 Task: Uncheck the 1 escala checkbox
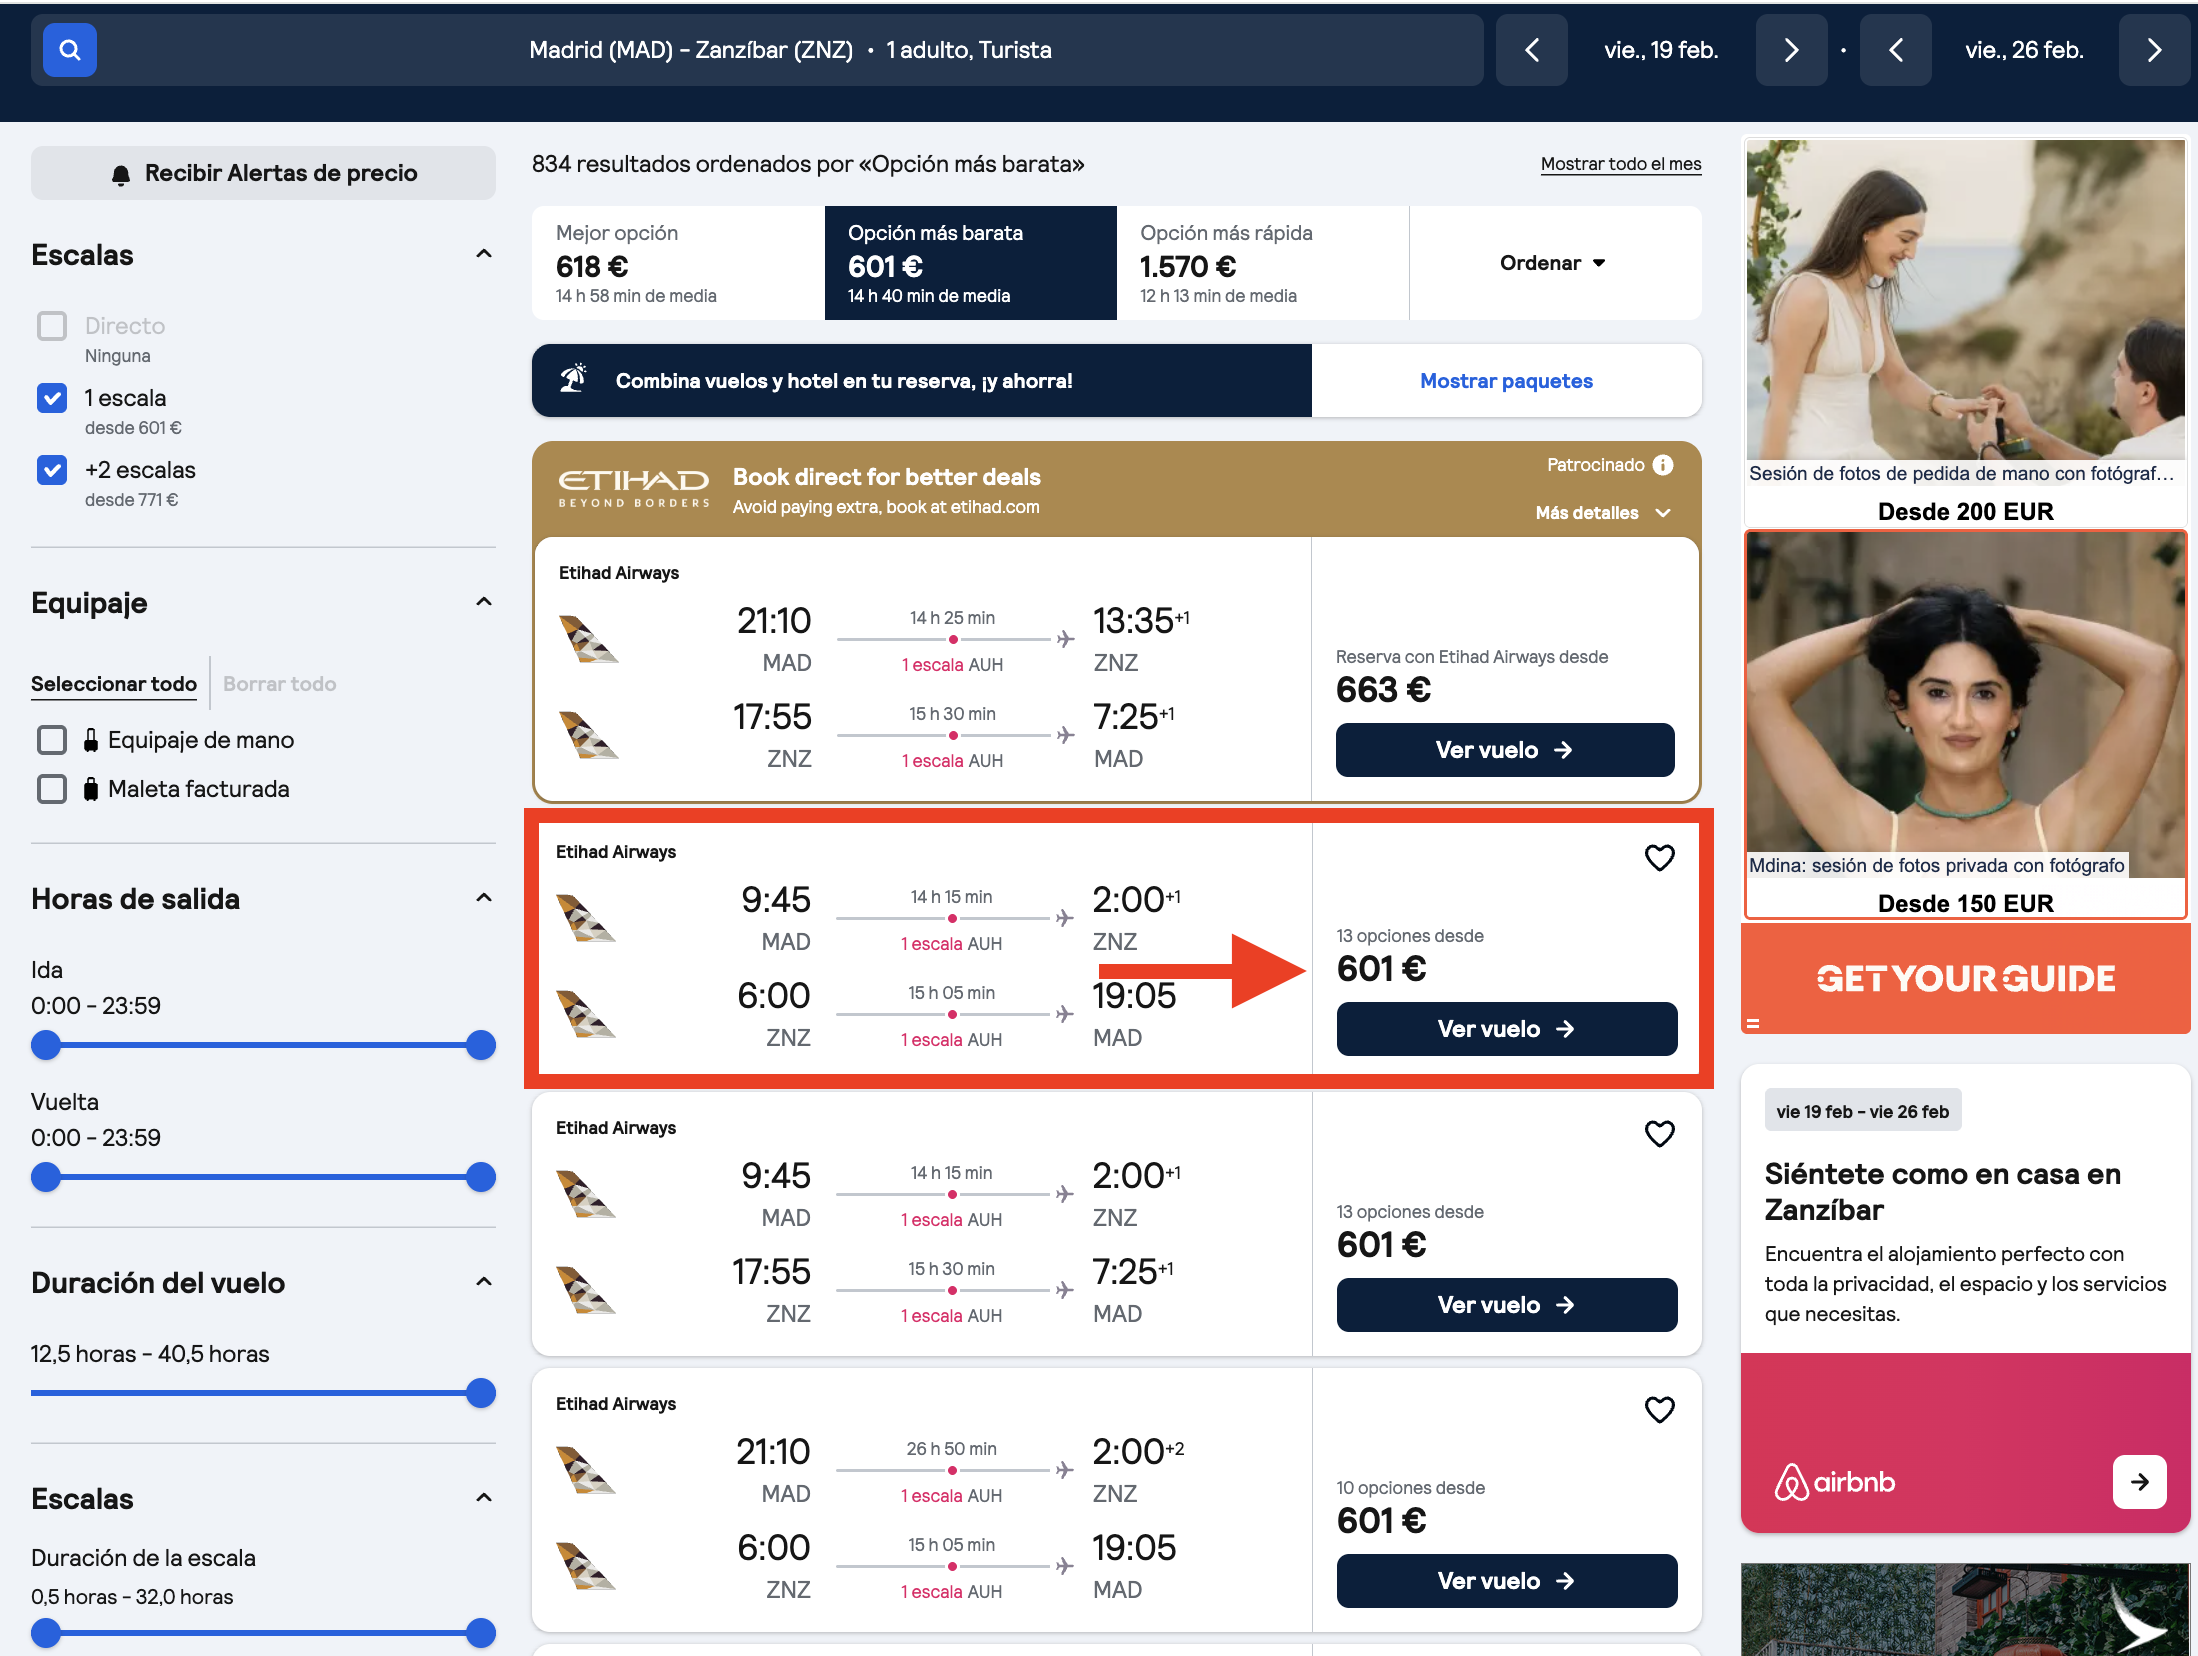click(52, 398)
